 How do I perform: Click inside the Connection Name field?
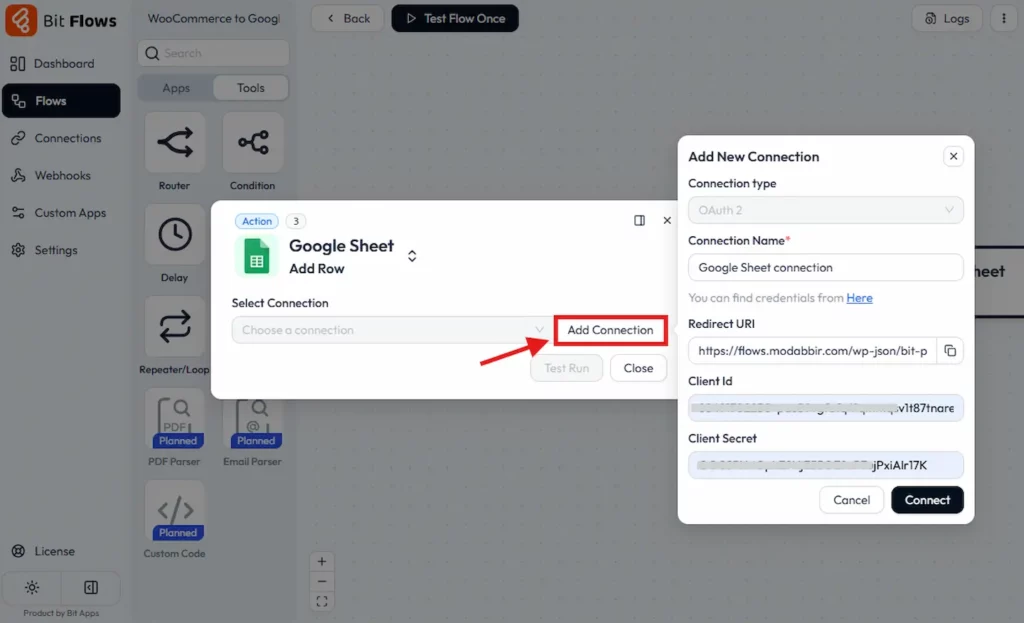tap(825, 267)
